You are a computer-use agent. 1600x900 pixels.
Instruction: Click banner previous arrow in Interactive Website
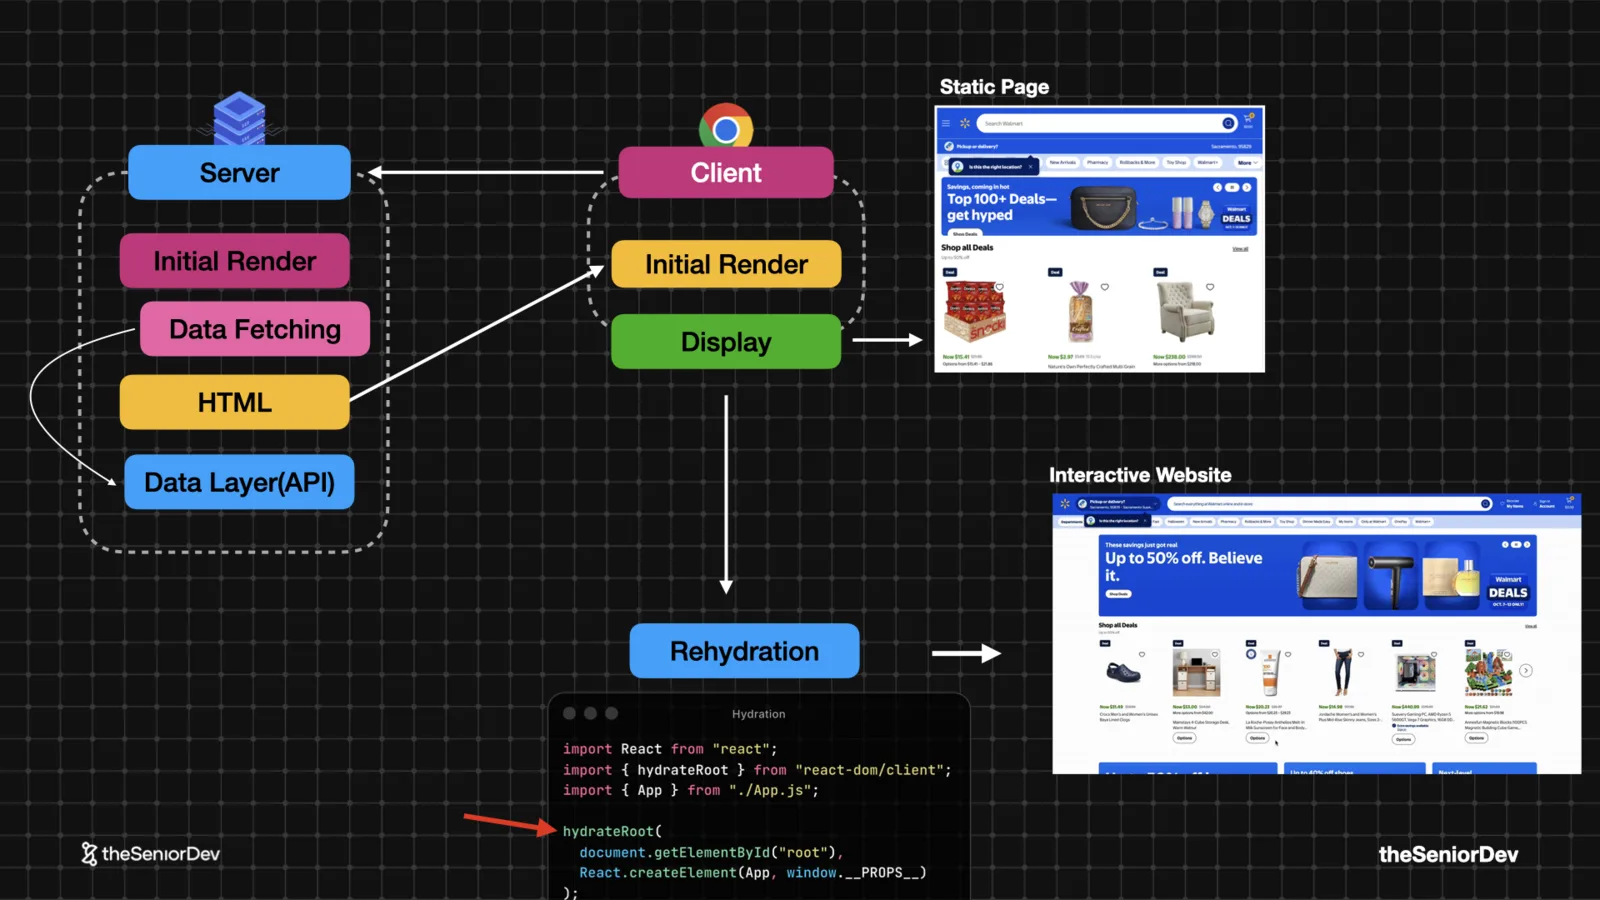tap(1505, 545)
